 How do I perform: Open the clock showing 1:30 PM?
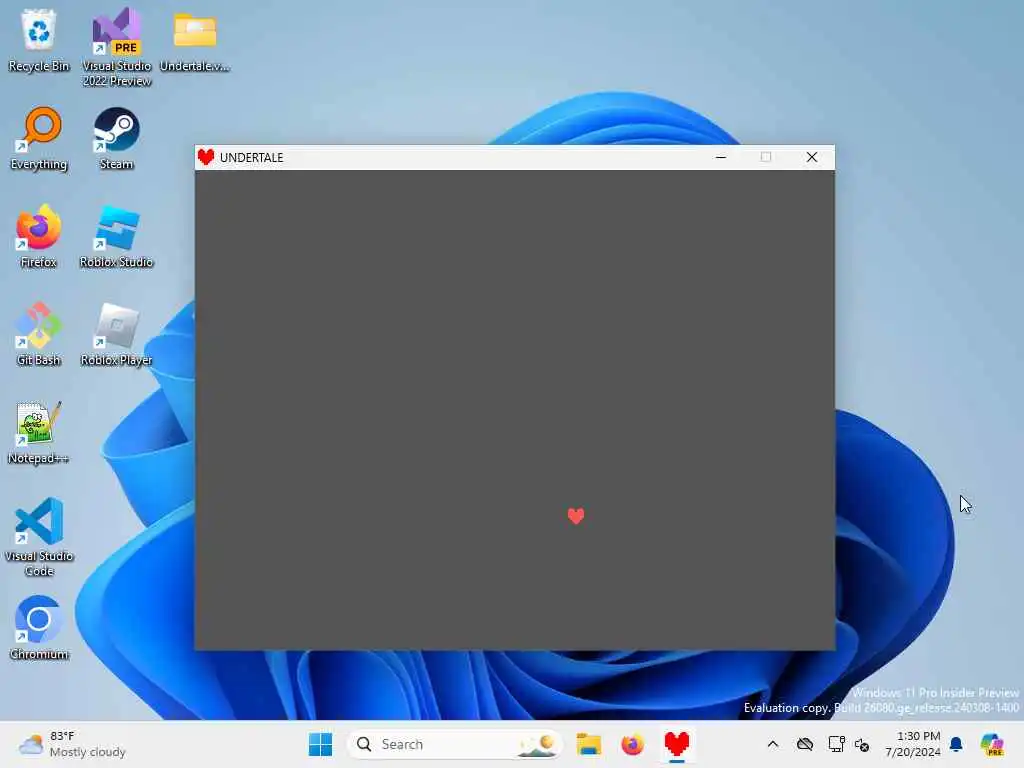pos(912,744)
